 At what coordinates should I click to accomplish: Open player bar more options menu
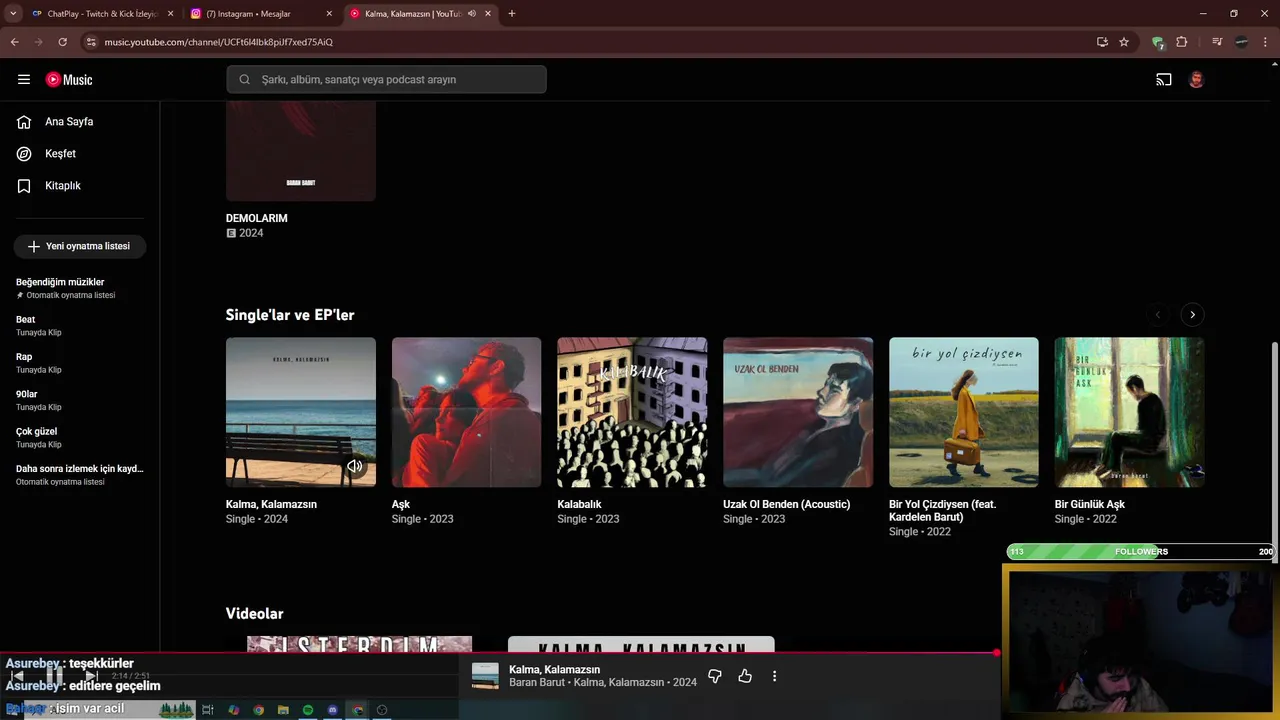pos(774,677)
